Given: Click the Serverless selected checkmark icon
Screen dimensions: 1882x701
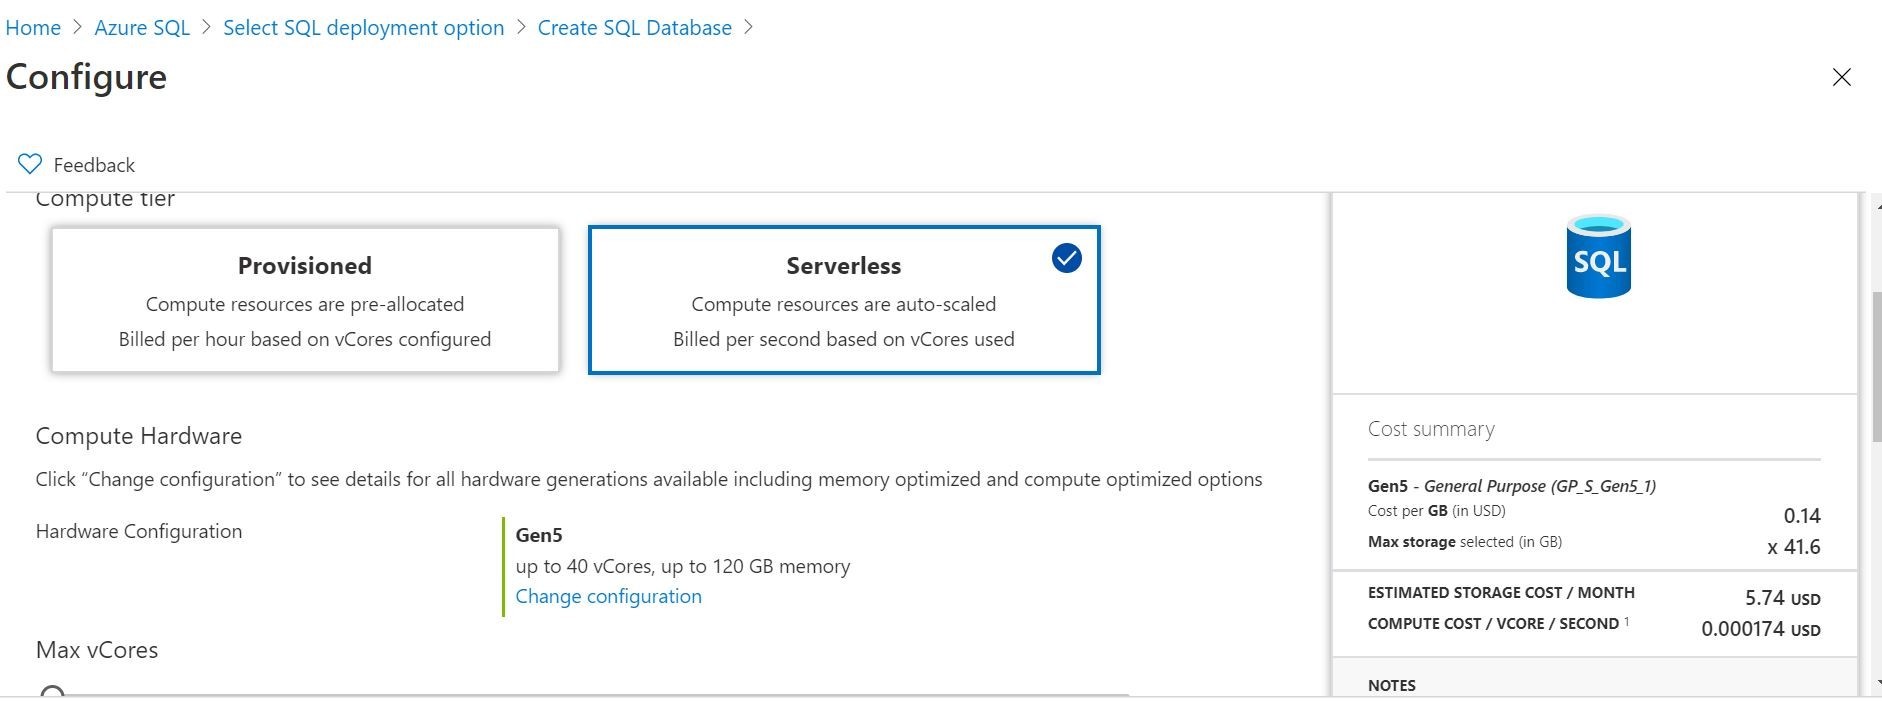Looking at the screenshot, I should [x=1067, y=258].
